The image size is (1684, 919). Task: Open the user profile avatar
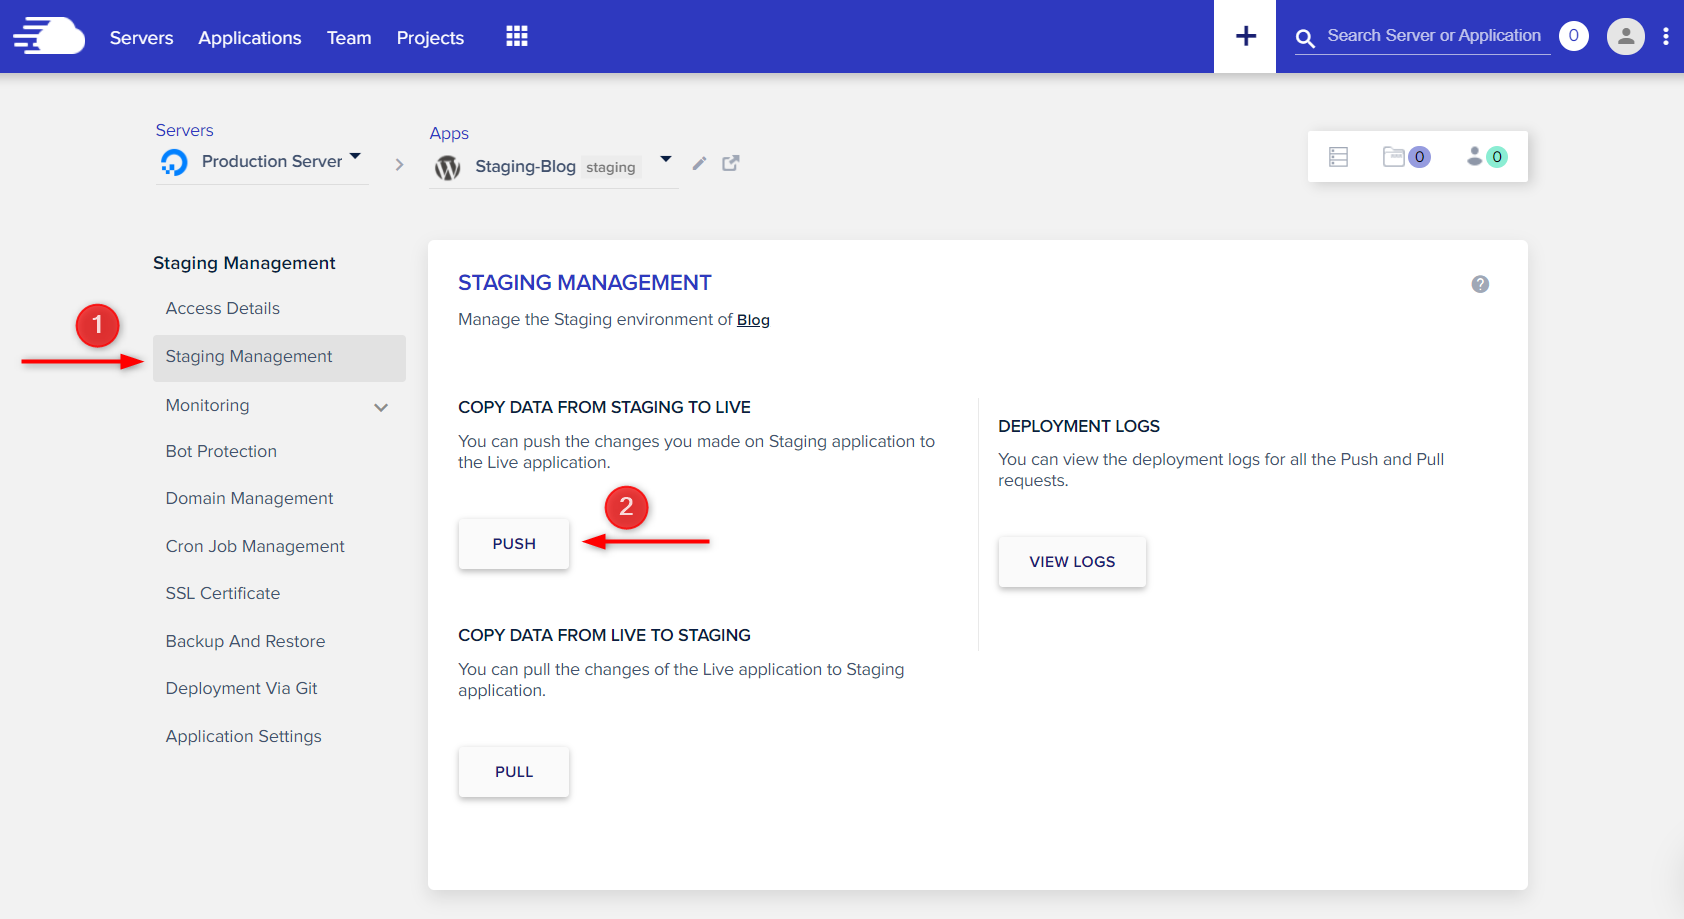pos(1626,37)
